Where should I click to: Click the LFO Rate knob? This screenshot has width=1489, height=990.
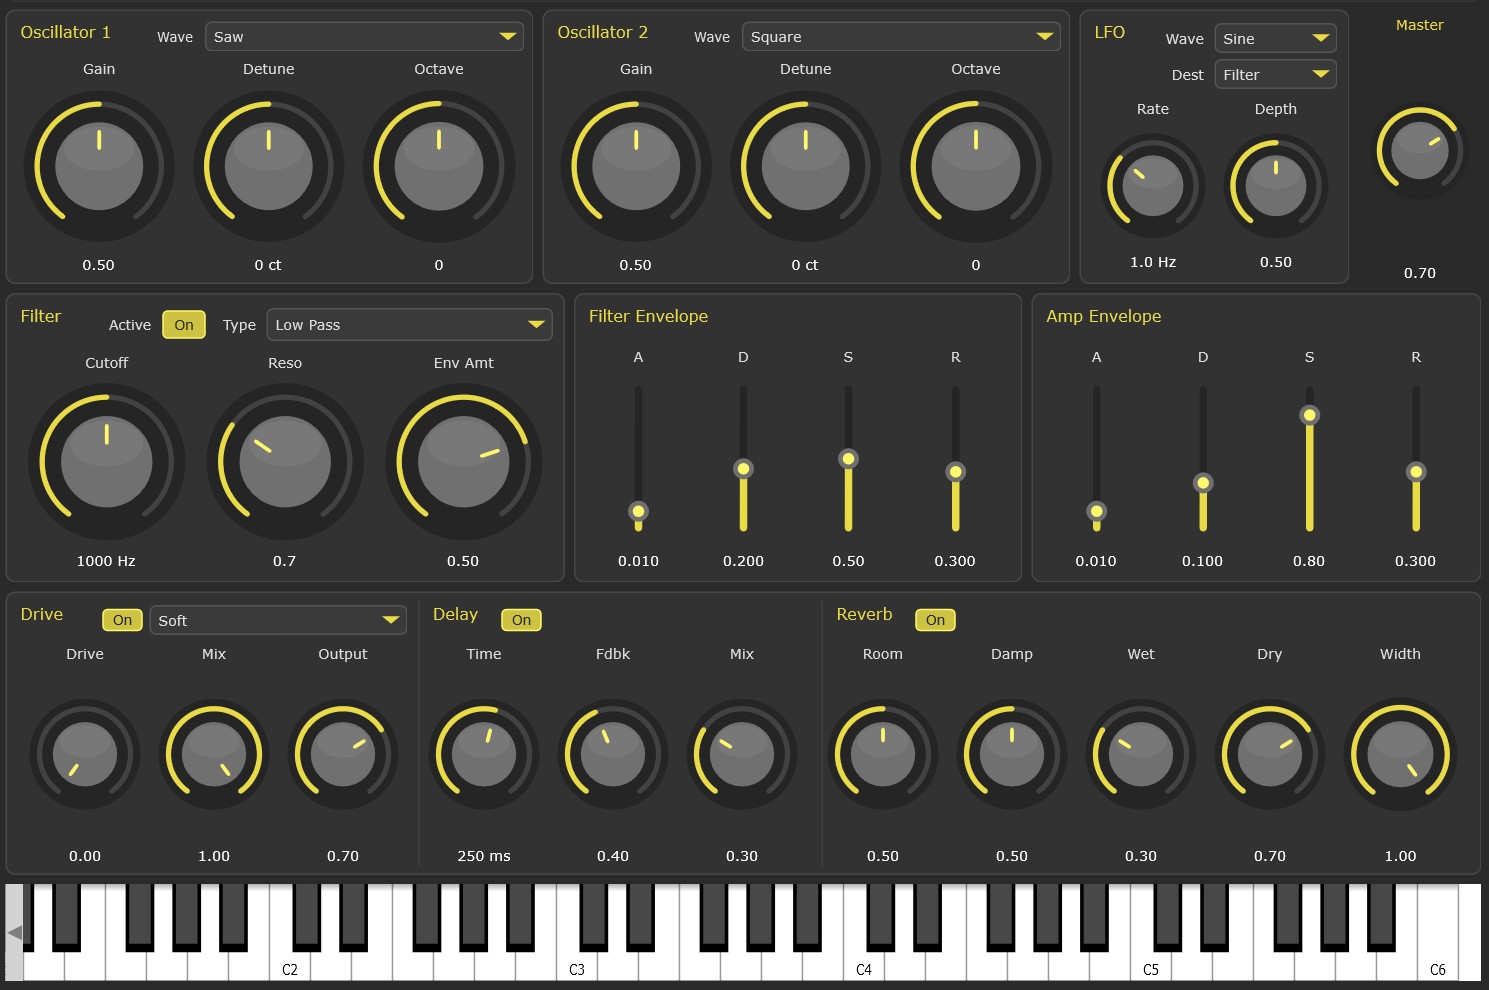point(1152,186)
